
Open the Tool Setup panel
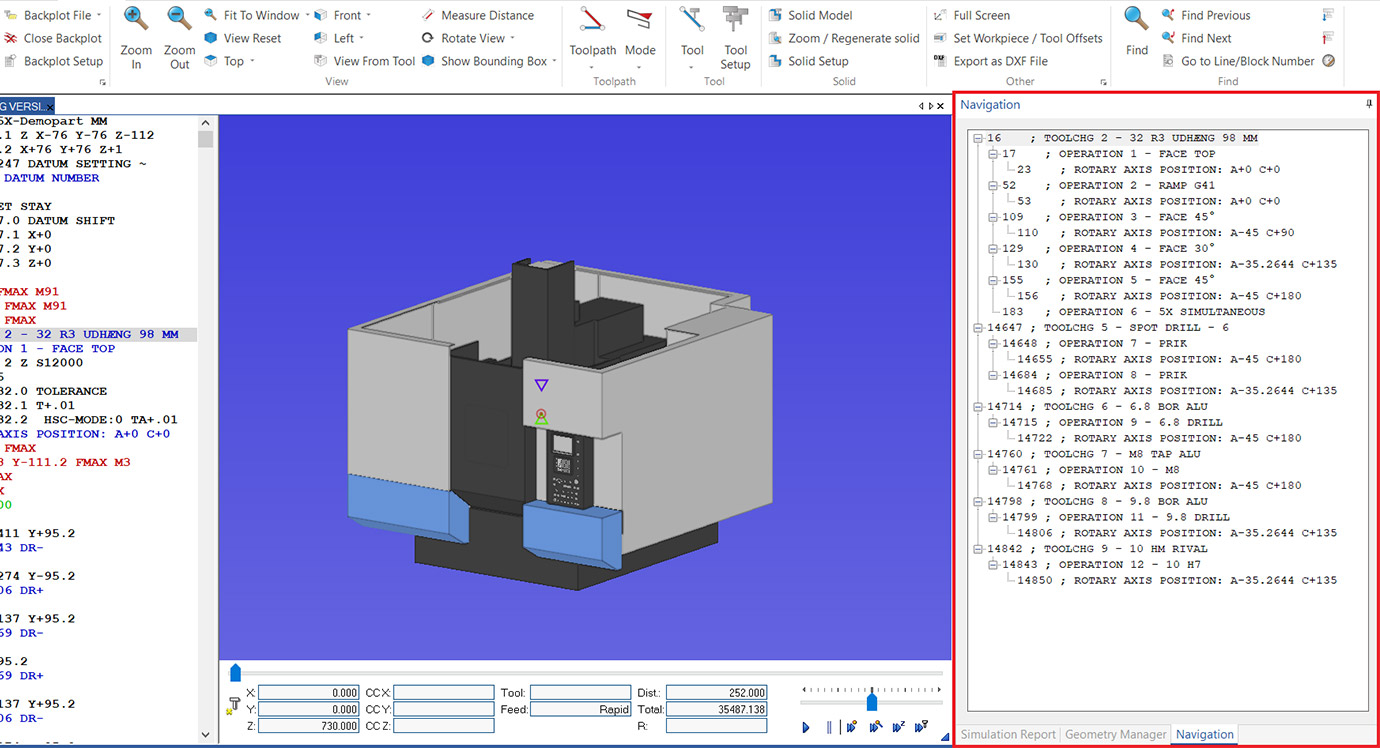[735, 40]
